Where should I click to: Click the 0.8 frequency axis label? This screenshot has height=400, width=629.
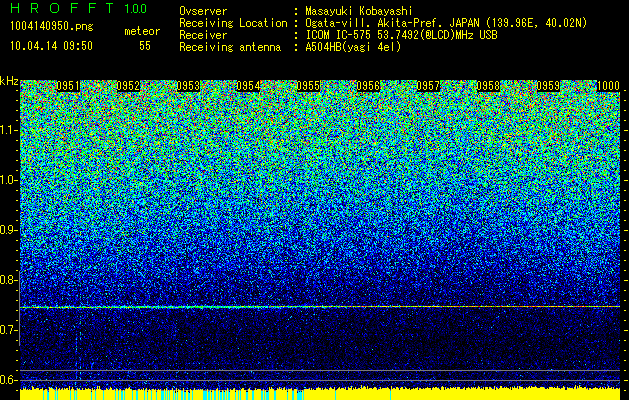[8, 280]
